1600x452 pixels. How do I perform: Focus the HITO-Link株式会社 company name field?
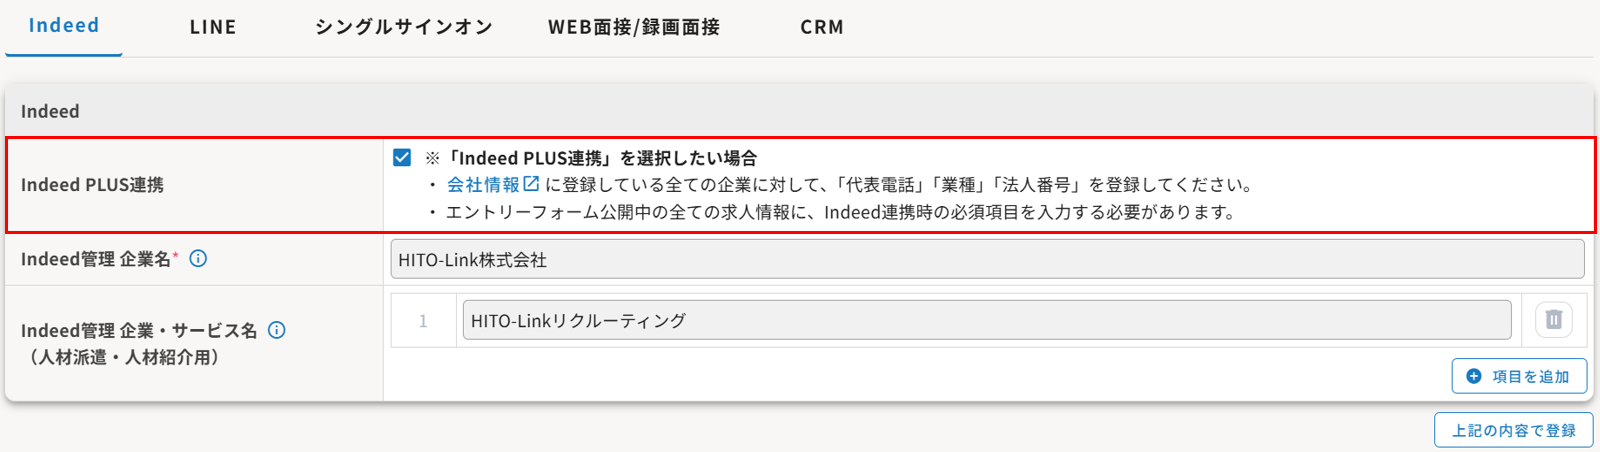[987, 259]
